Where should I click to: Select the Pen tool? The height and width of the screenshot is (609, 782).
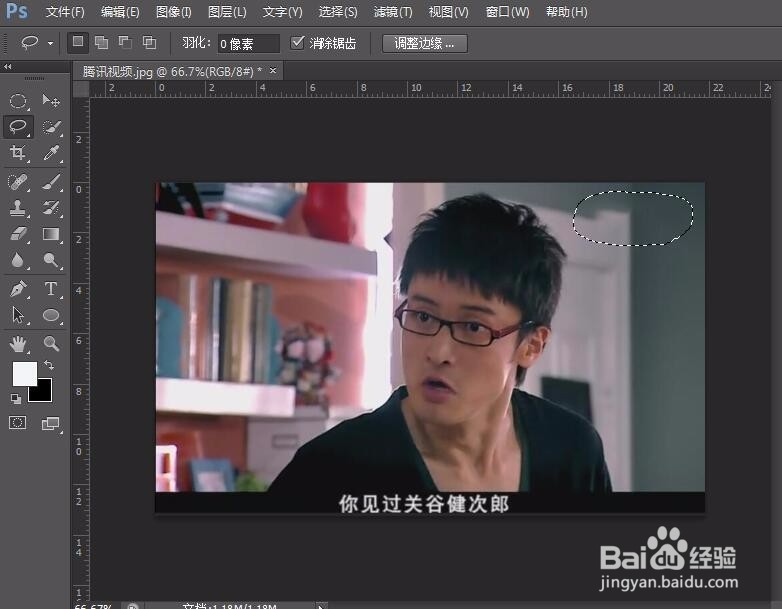pyautogui.click(x=18, y=289)
